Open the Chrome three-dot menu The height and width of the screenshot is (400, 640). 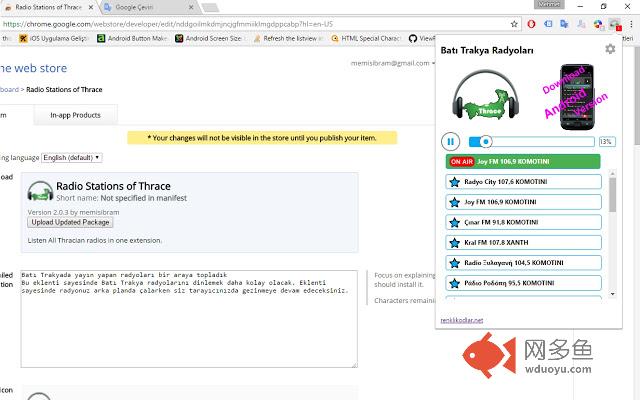pos(631,24)
